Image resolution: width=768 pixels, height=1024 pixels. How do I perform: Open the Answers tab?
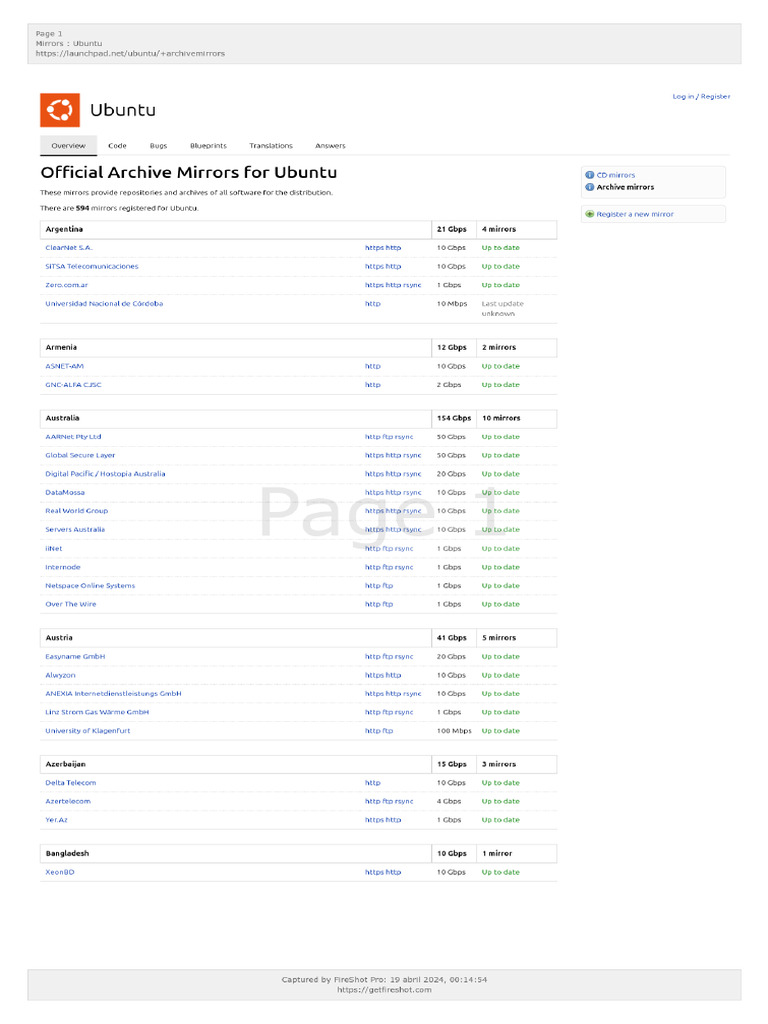point(330,146)
